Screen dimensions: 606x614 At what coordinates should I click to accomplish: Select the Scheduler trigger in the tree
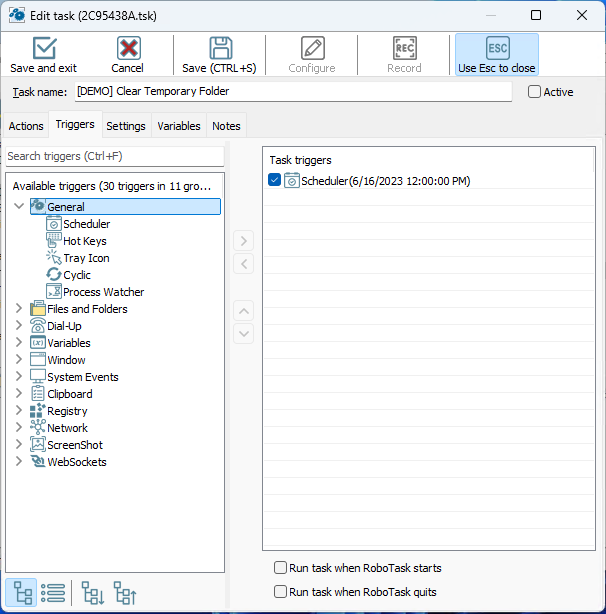coord(86,224)
